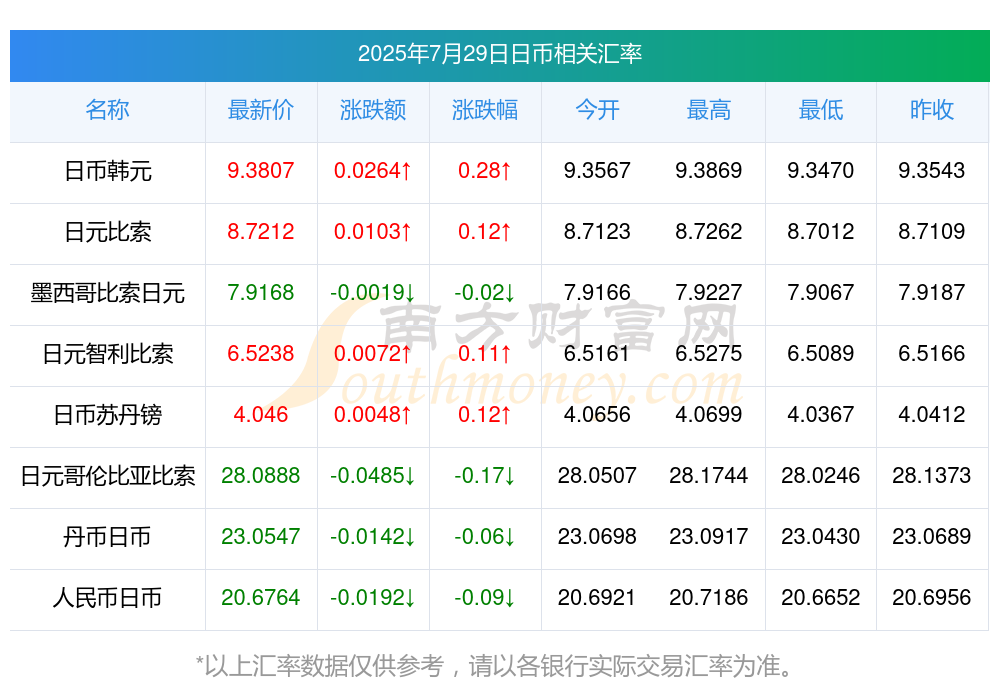The image size is (1000, 698).
Task: Click previous close 8.7109
Action: click(932, 232)
